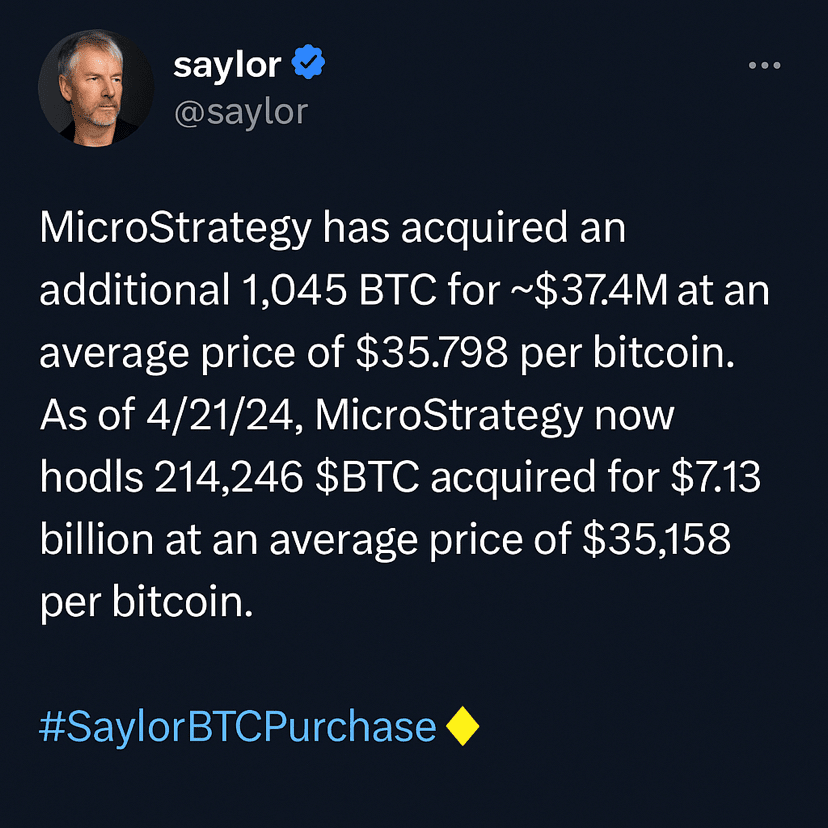Open the #SaylorBTCPurchase hashtag
This screenshot has height=828, width=828.
click(x=238, y=727)
